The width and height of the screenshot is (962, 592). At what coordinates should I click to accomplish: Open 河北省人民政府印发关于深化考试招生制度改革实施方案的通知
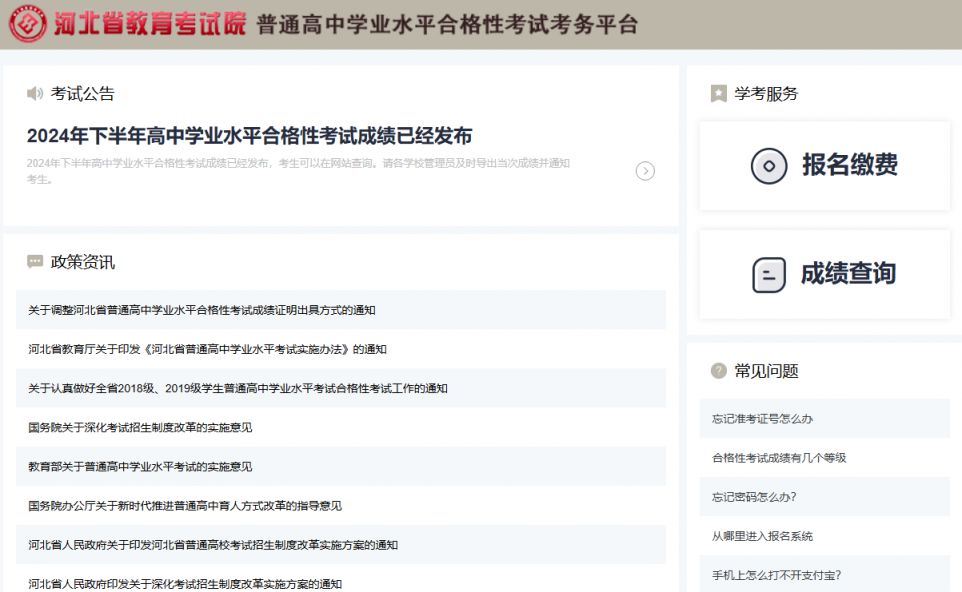click(341, 579)
